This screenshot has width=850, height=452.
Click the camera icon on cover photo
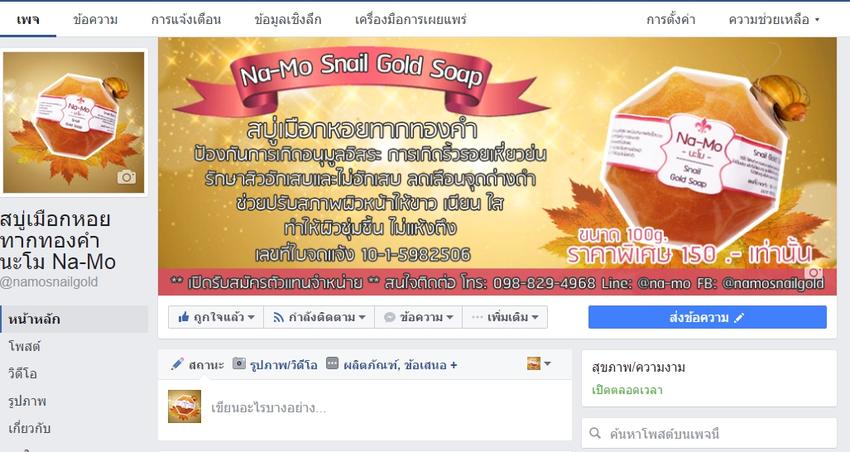(x=813, y=272)
